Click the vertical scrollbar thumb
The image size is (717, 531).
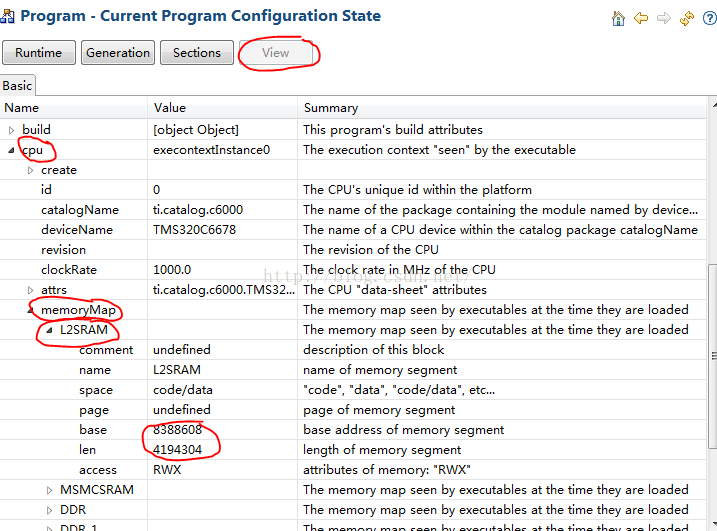click(712, 357)
